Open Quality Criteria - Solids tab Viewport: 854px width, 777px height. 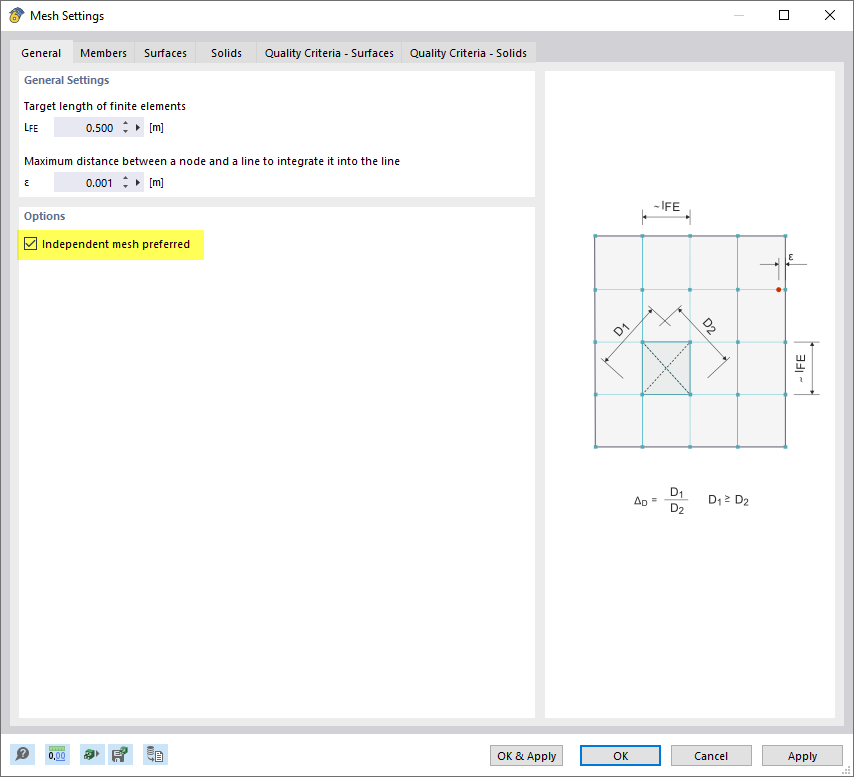468,53
